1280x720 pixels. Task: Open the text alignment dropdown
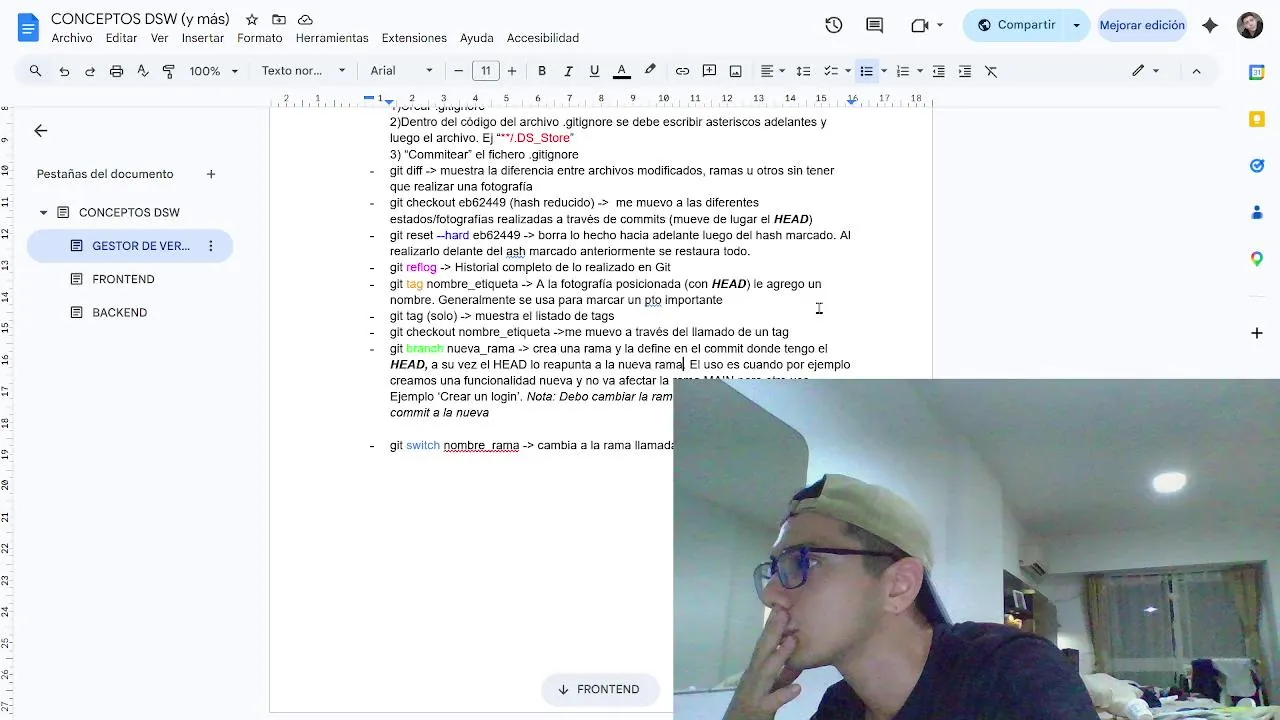[772, 71]
